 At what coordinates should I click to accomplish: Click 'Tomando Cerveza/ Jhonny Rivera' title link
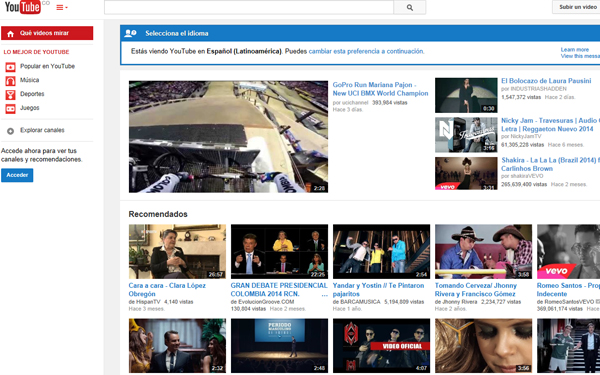tap(476, 290)
